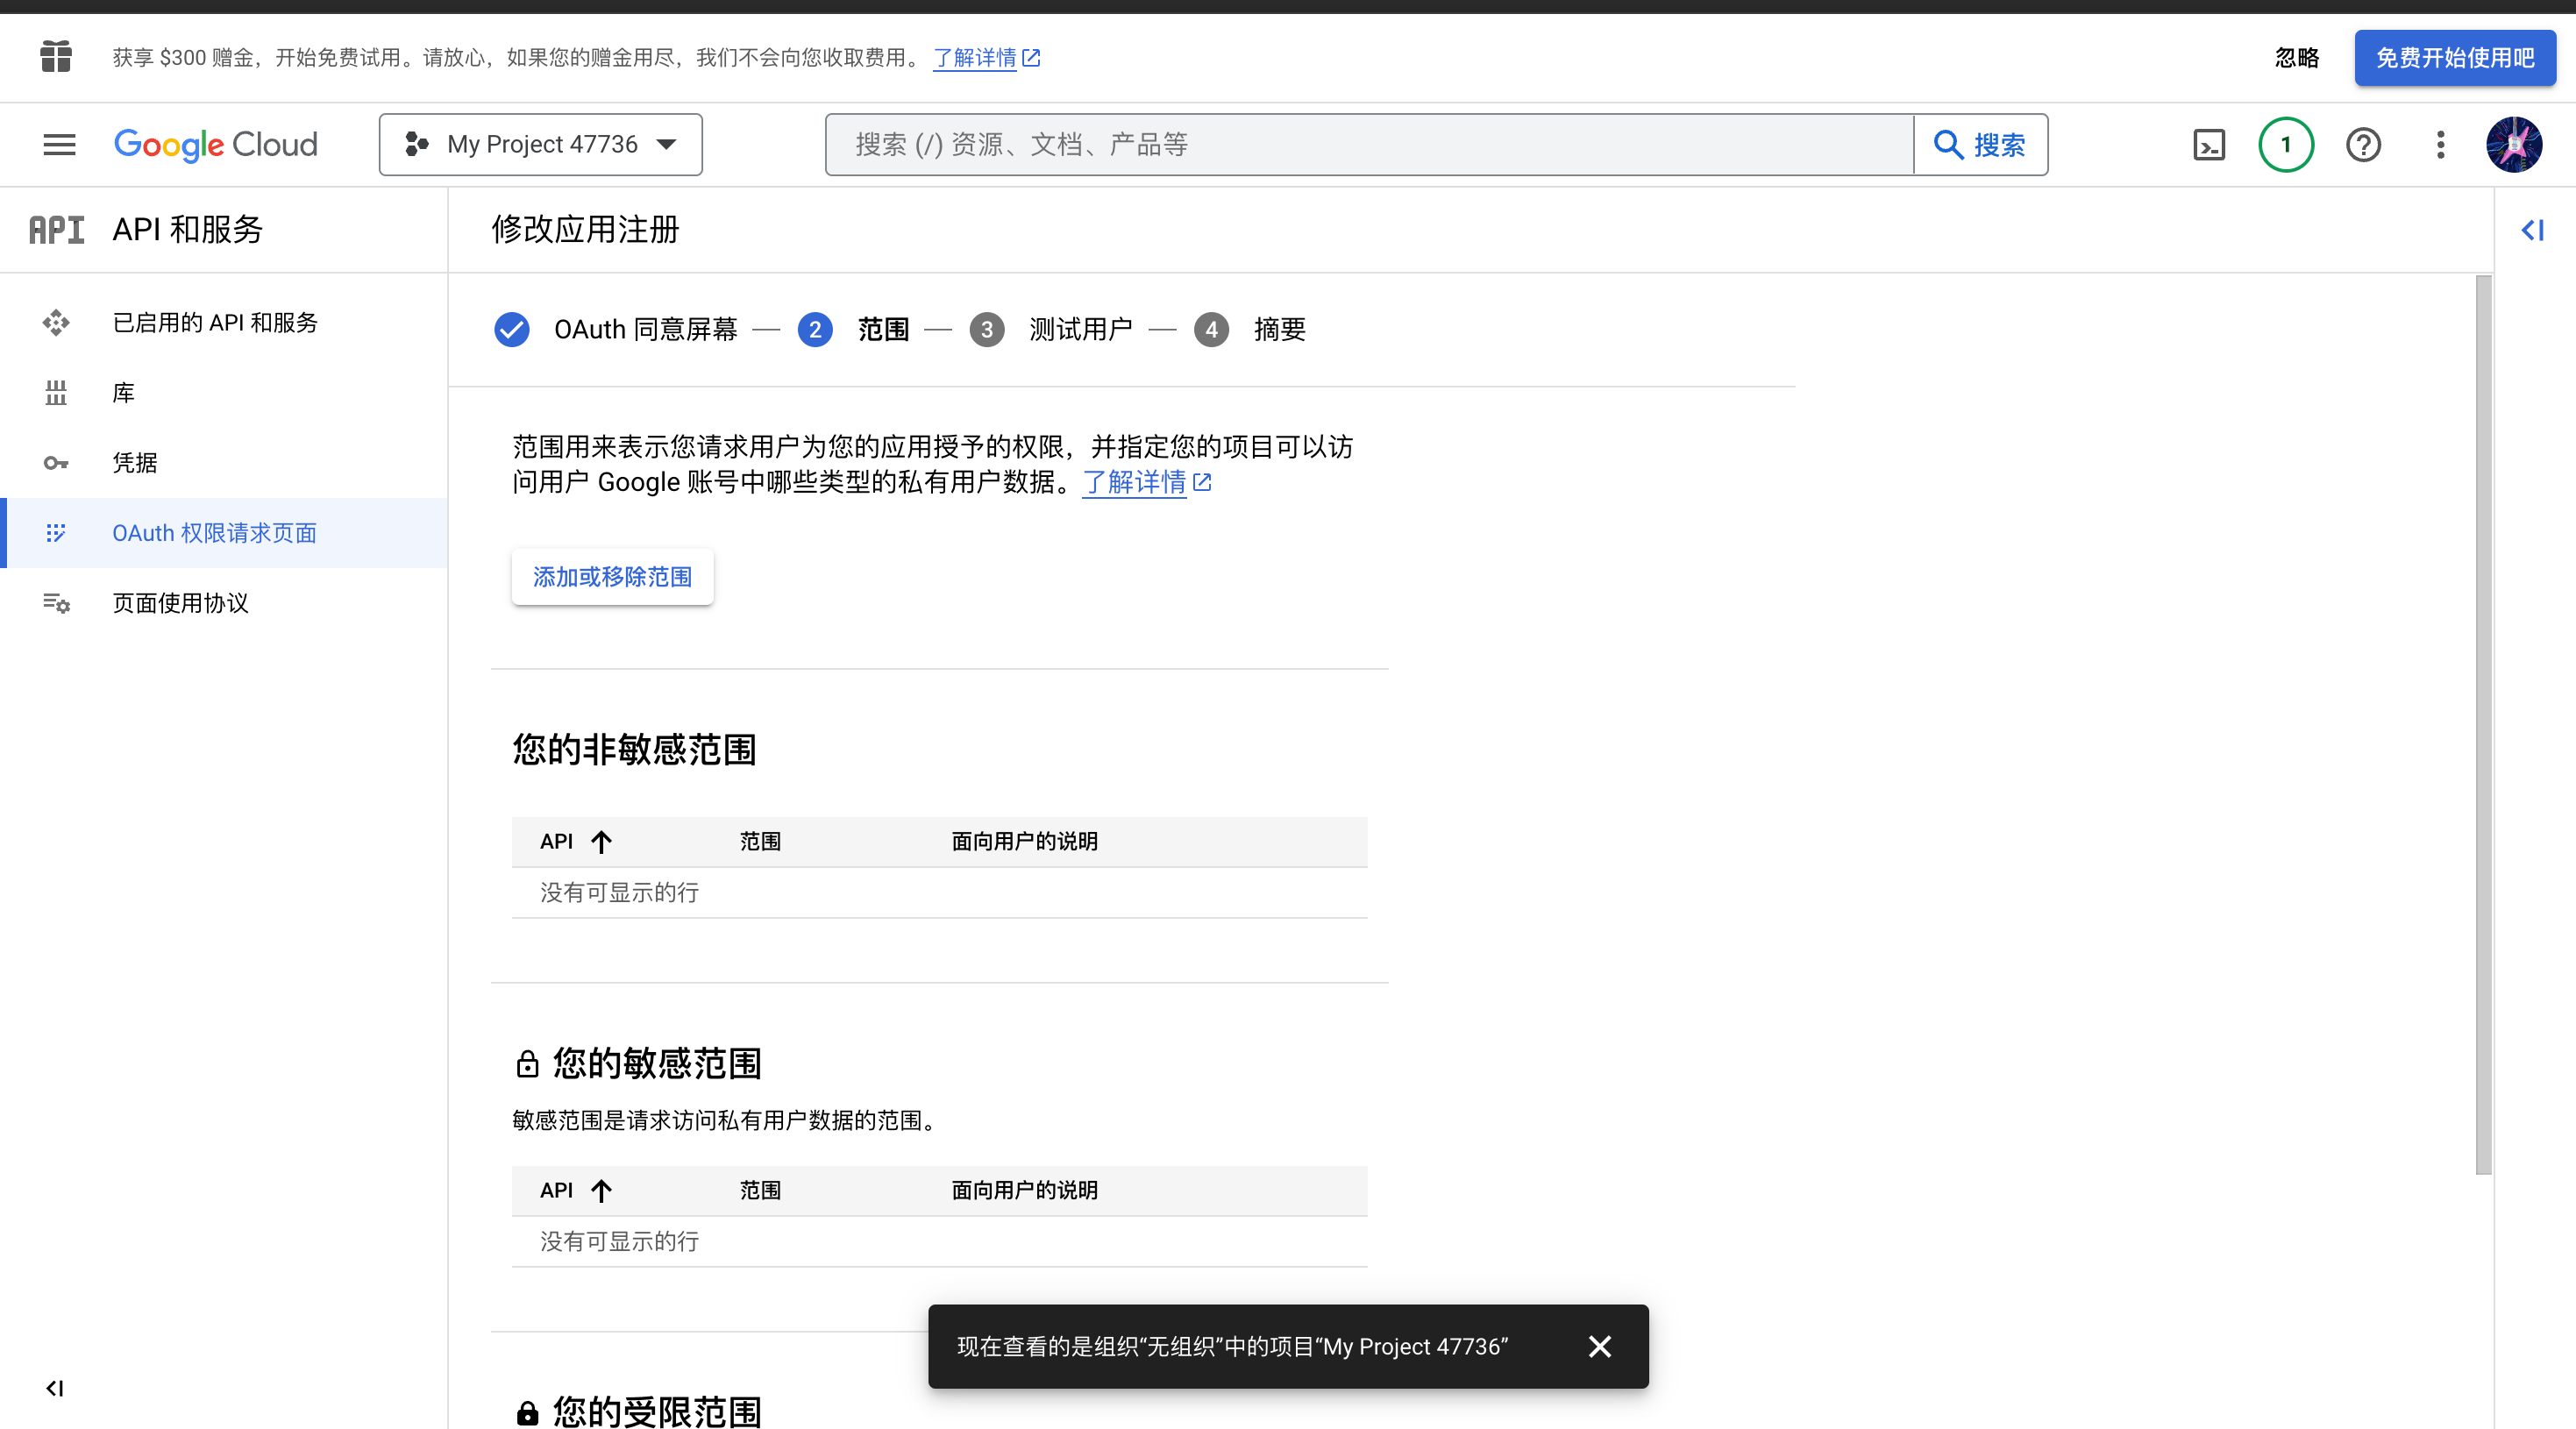Viewport: 2576px width, 1429px height.
Task: Focus the search resources input field
Action: pyautogui.click(x=1369, y=145)
